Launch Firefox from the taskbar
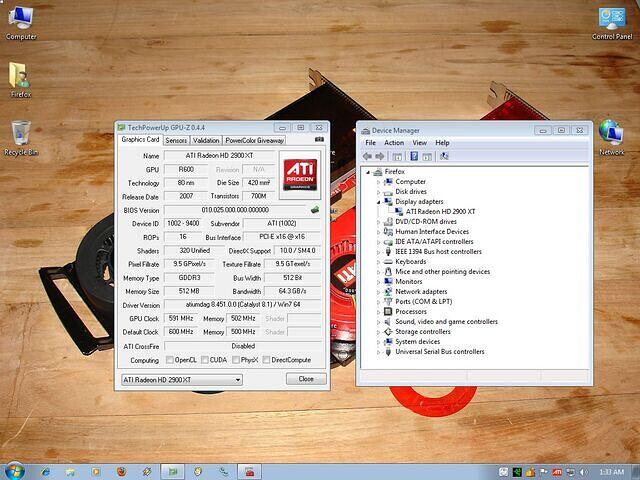640x480 pixels. [121, 472]
